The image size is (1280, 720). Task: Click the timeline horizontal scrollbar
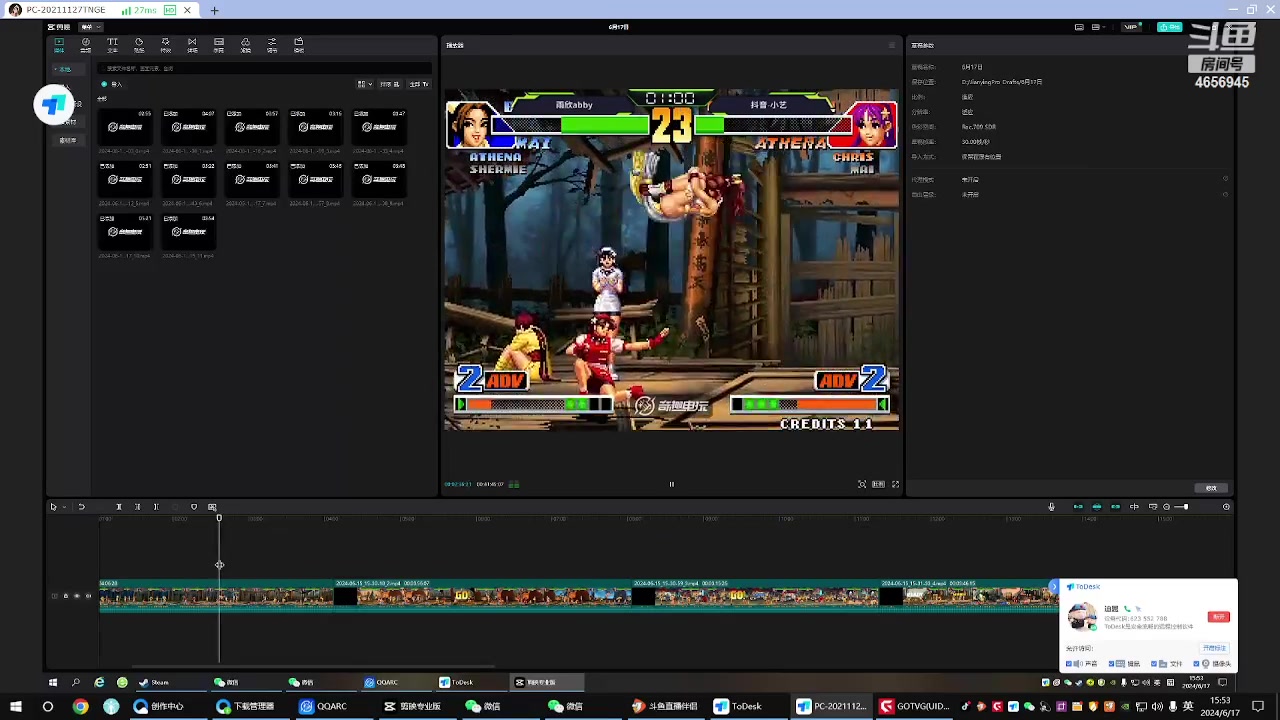(x=313, y=667)
